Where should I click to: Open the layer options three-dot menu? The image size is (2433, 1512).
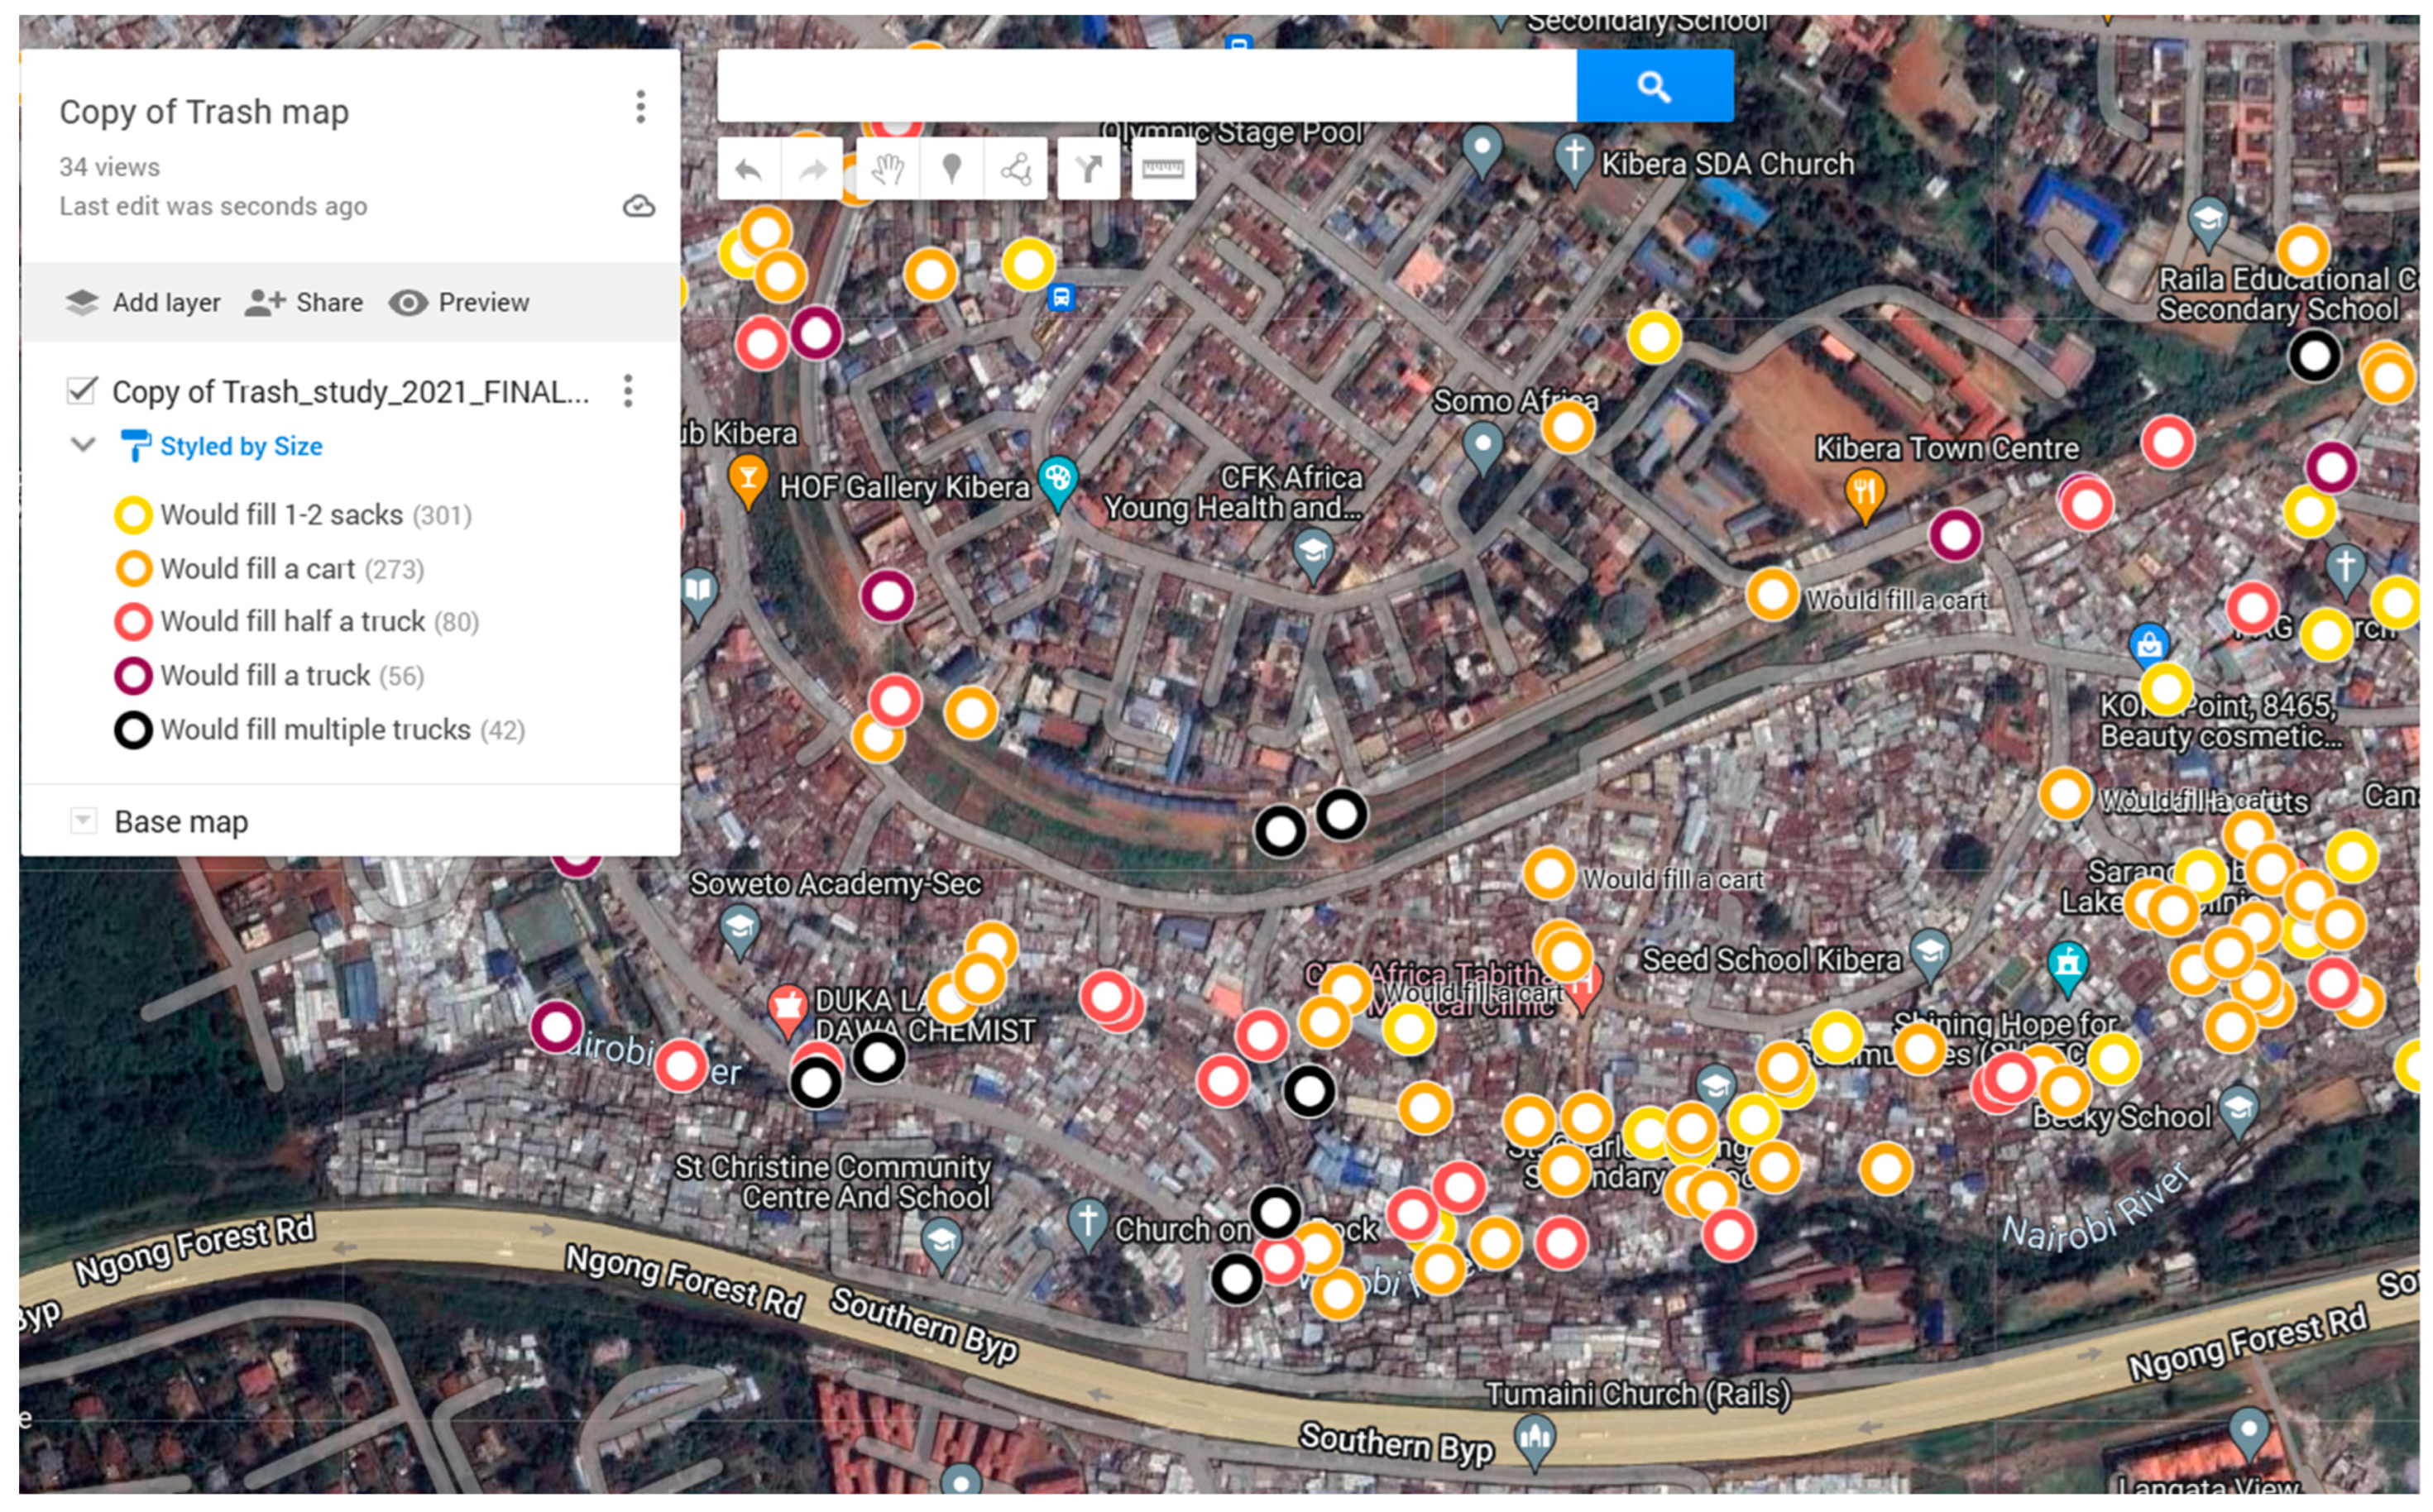[628, 391]
